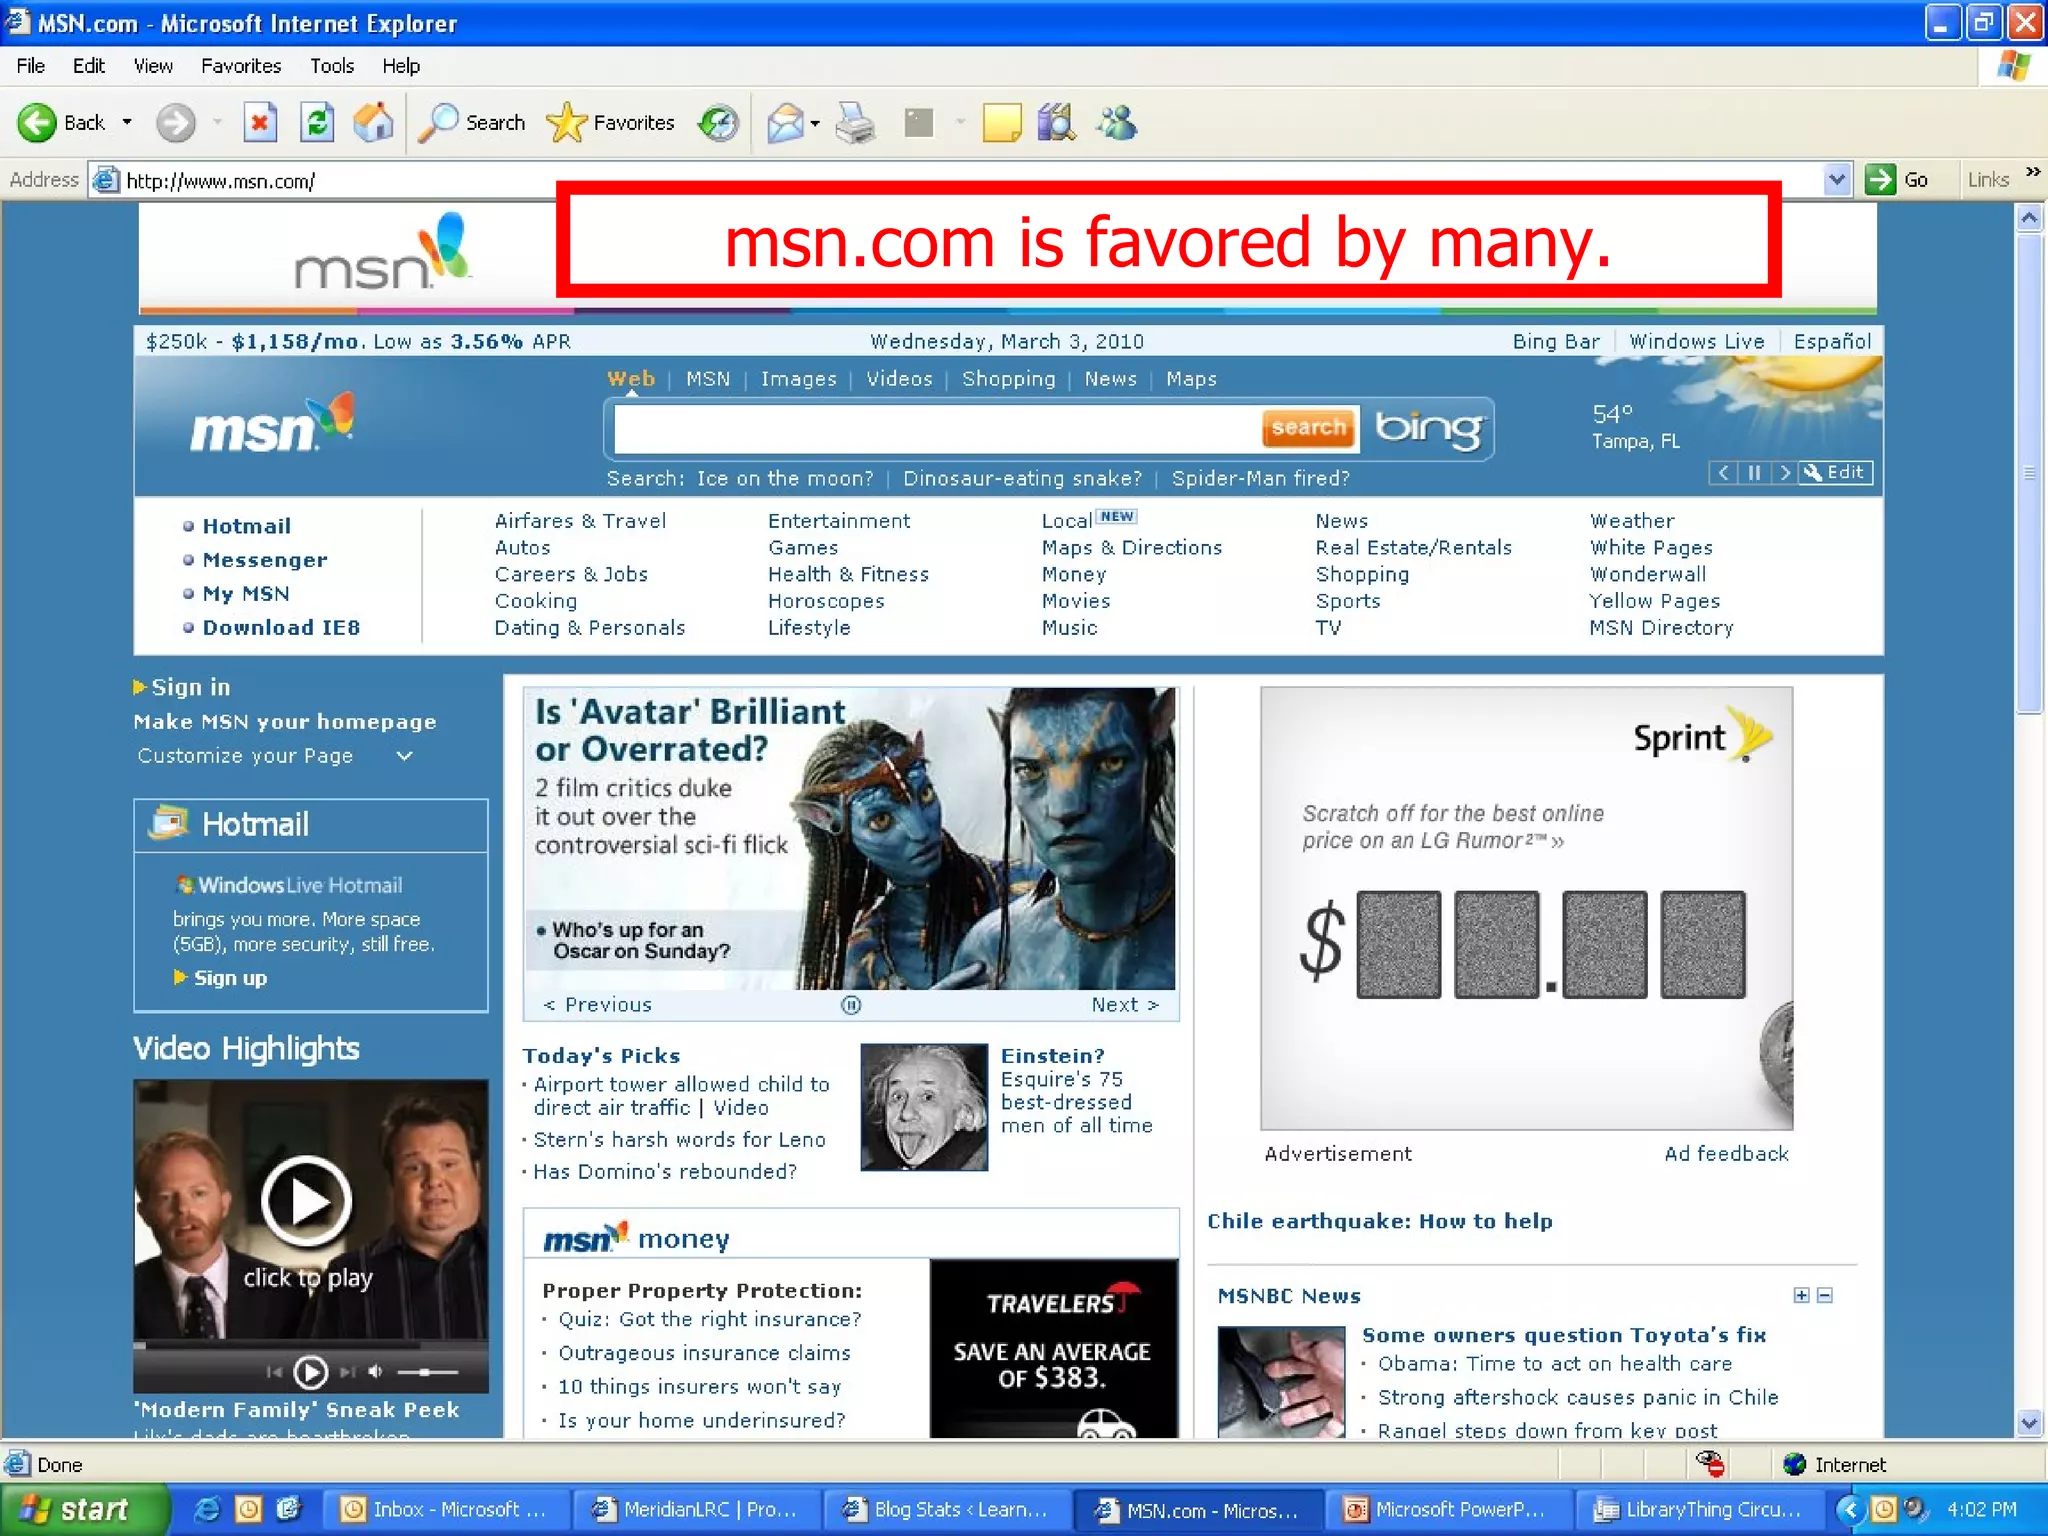Click the Messenger people icon

(1117, 123)
